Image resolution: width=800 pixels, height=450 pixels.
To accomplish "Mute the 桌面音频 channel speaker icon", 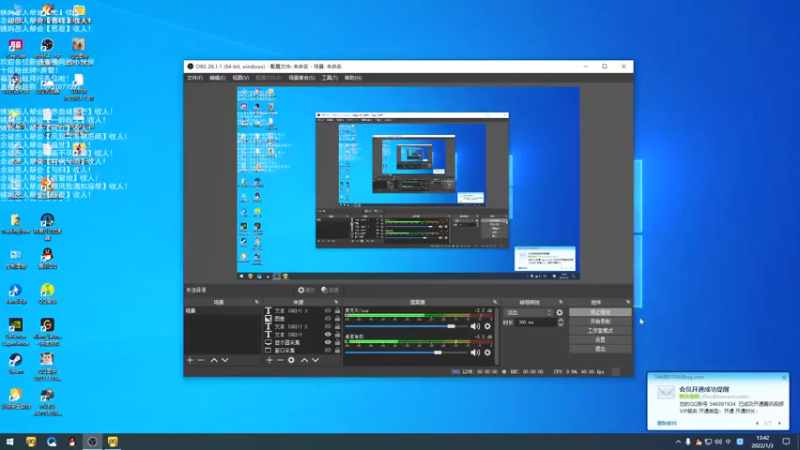I will click(x=475, y=353).
